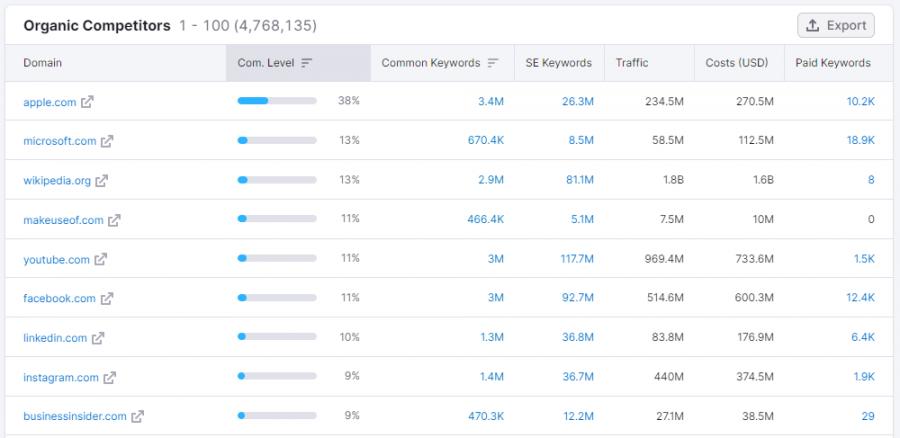Screen dimensions: 900x438
Task: Open the wikipedia.org domain link
Action: [57, 181]
